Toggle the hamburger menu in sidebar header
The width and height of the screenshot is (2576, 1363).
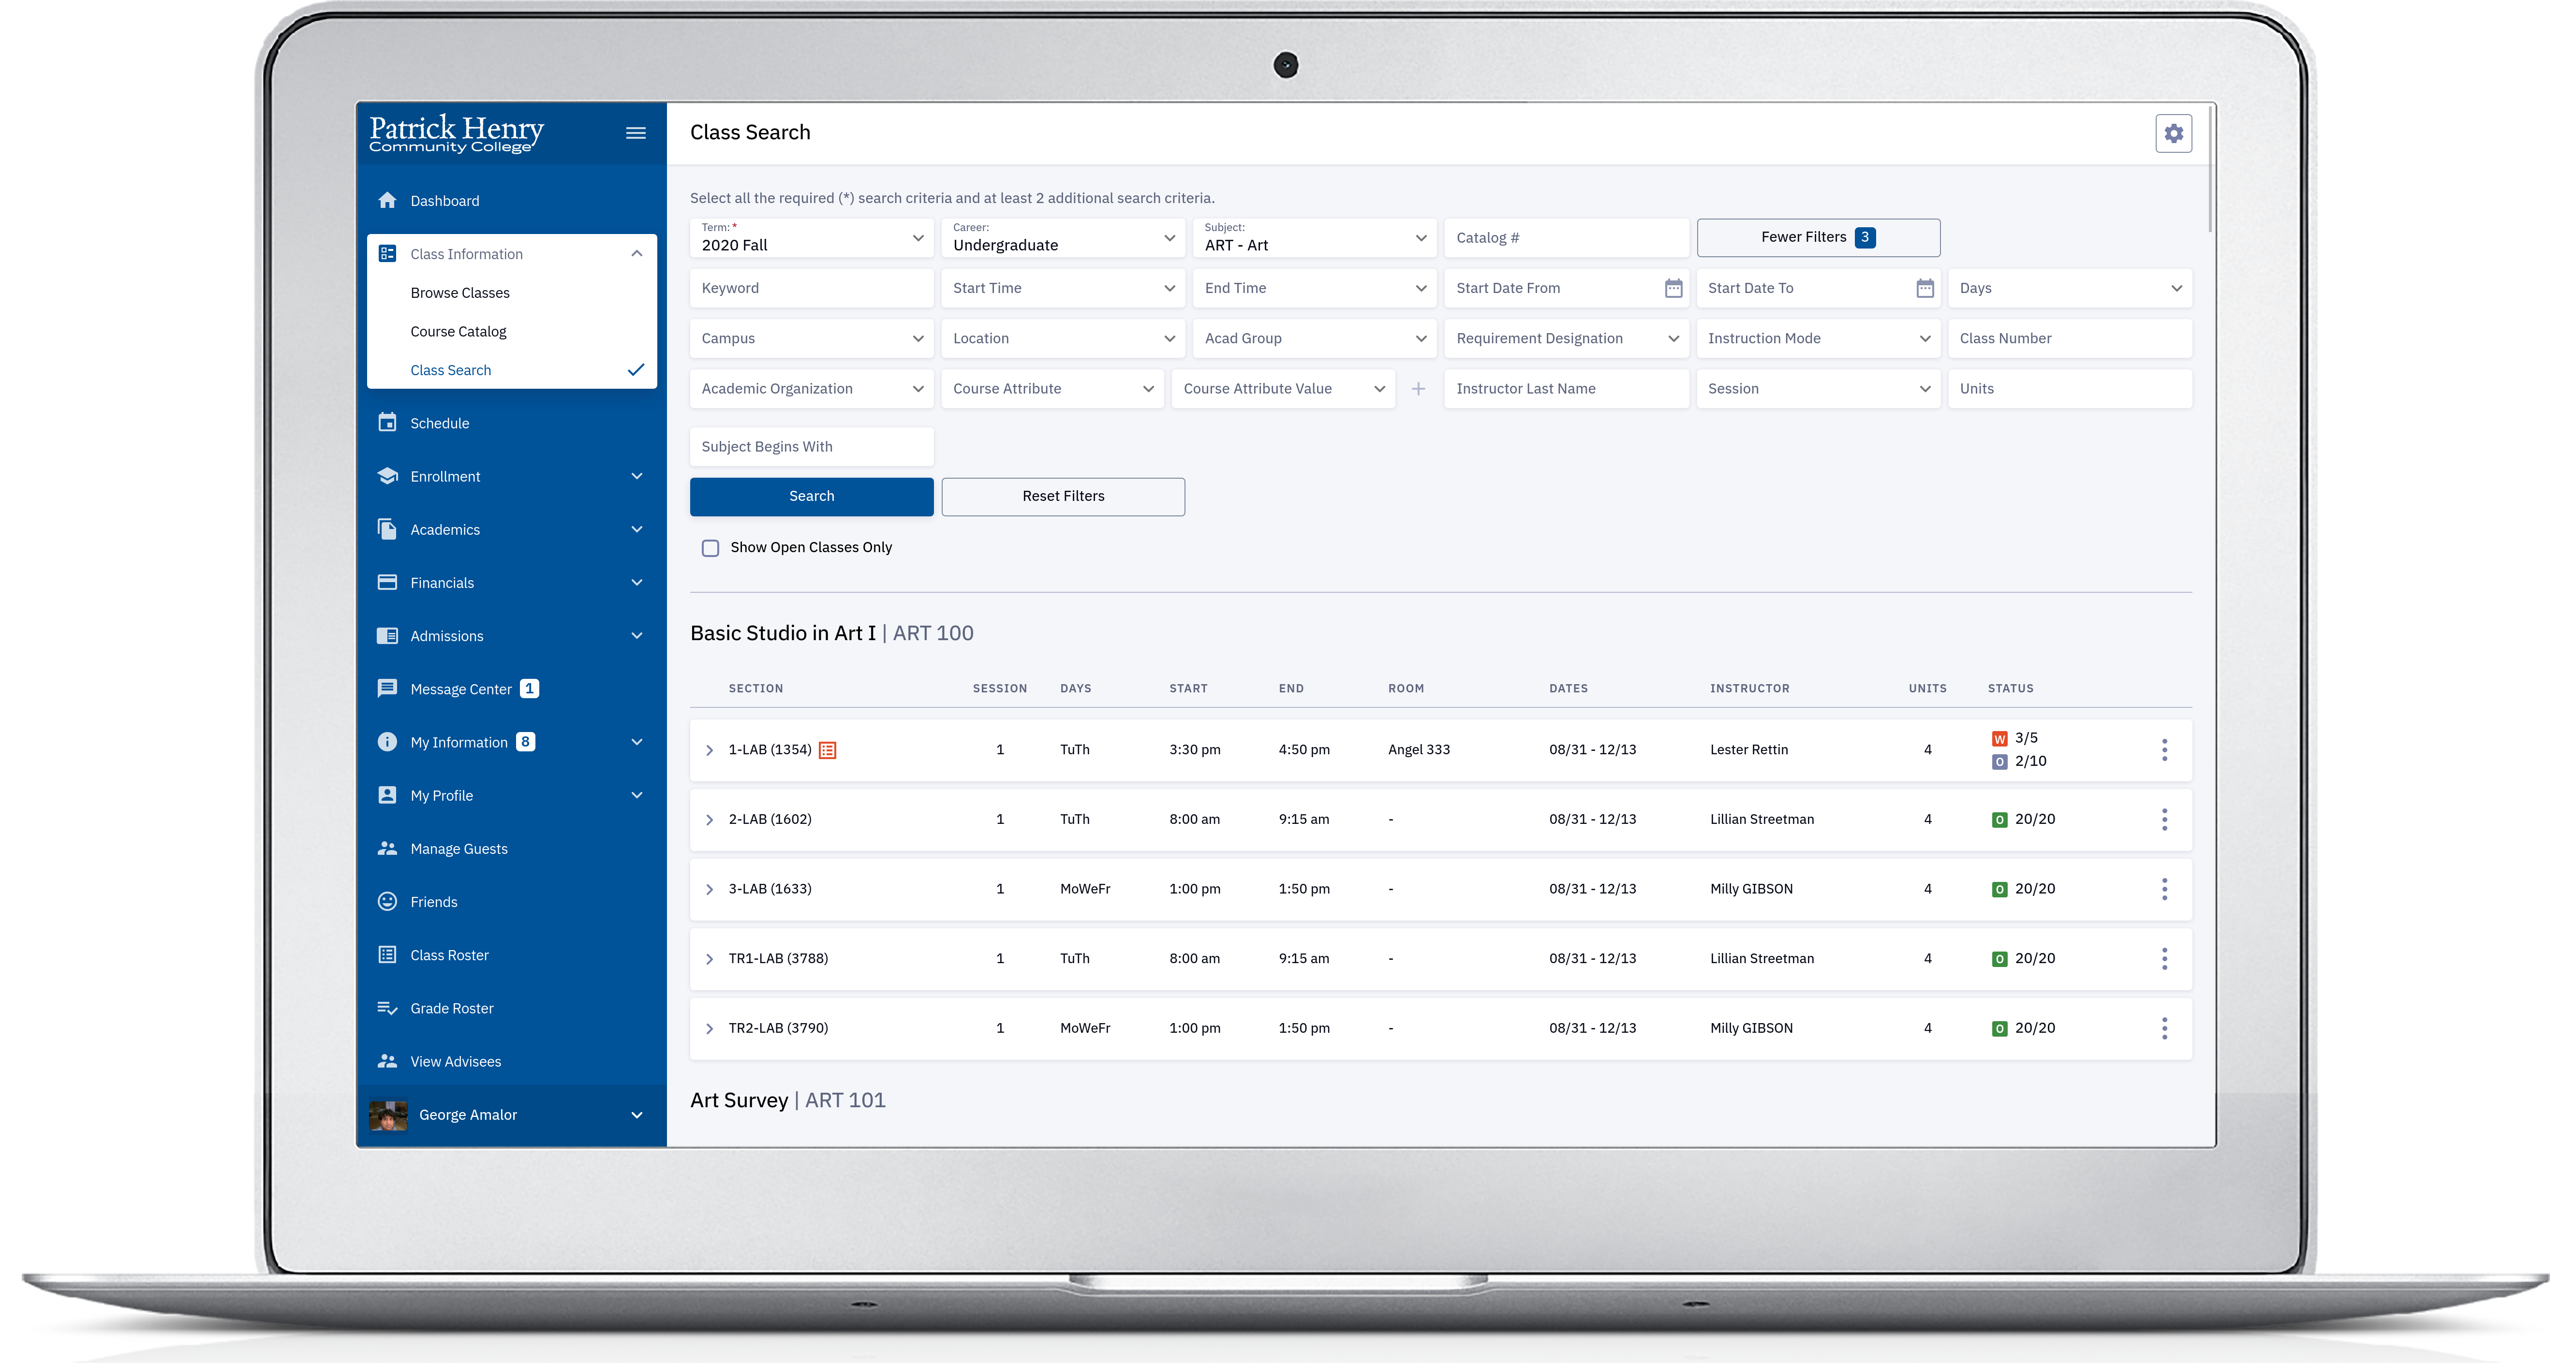635,133
